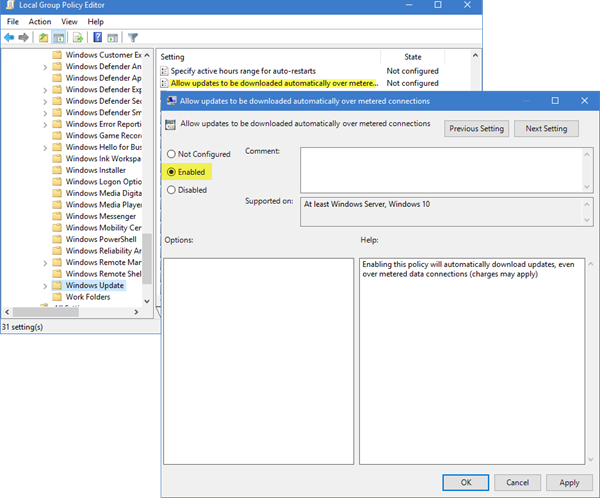
Task: Click the Apply button
Action: tap(569, 482)
